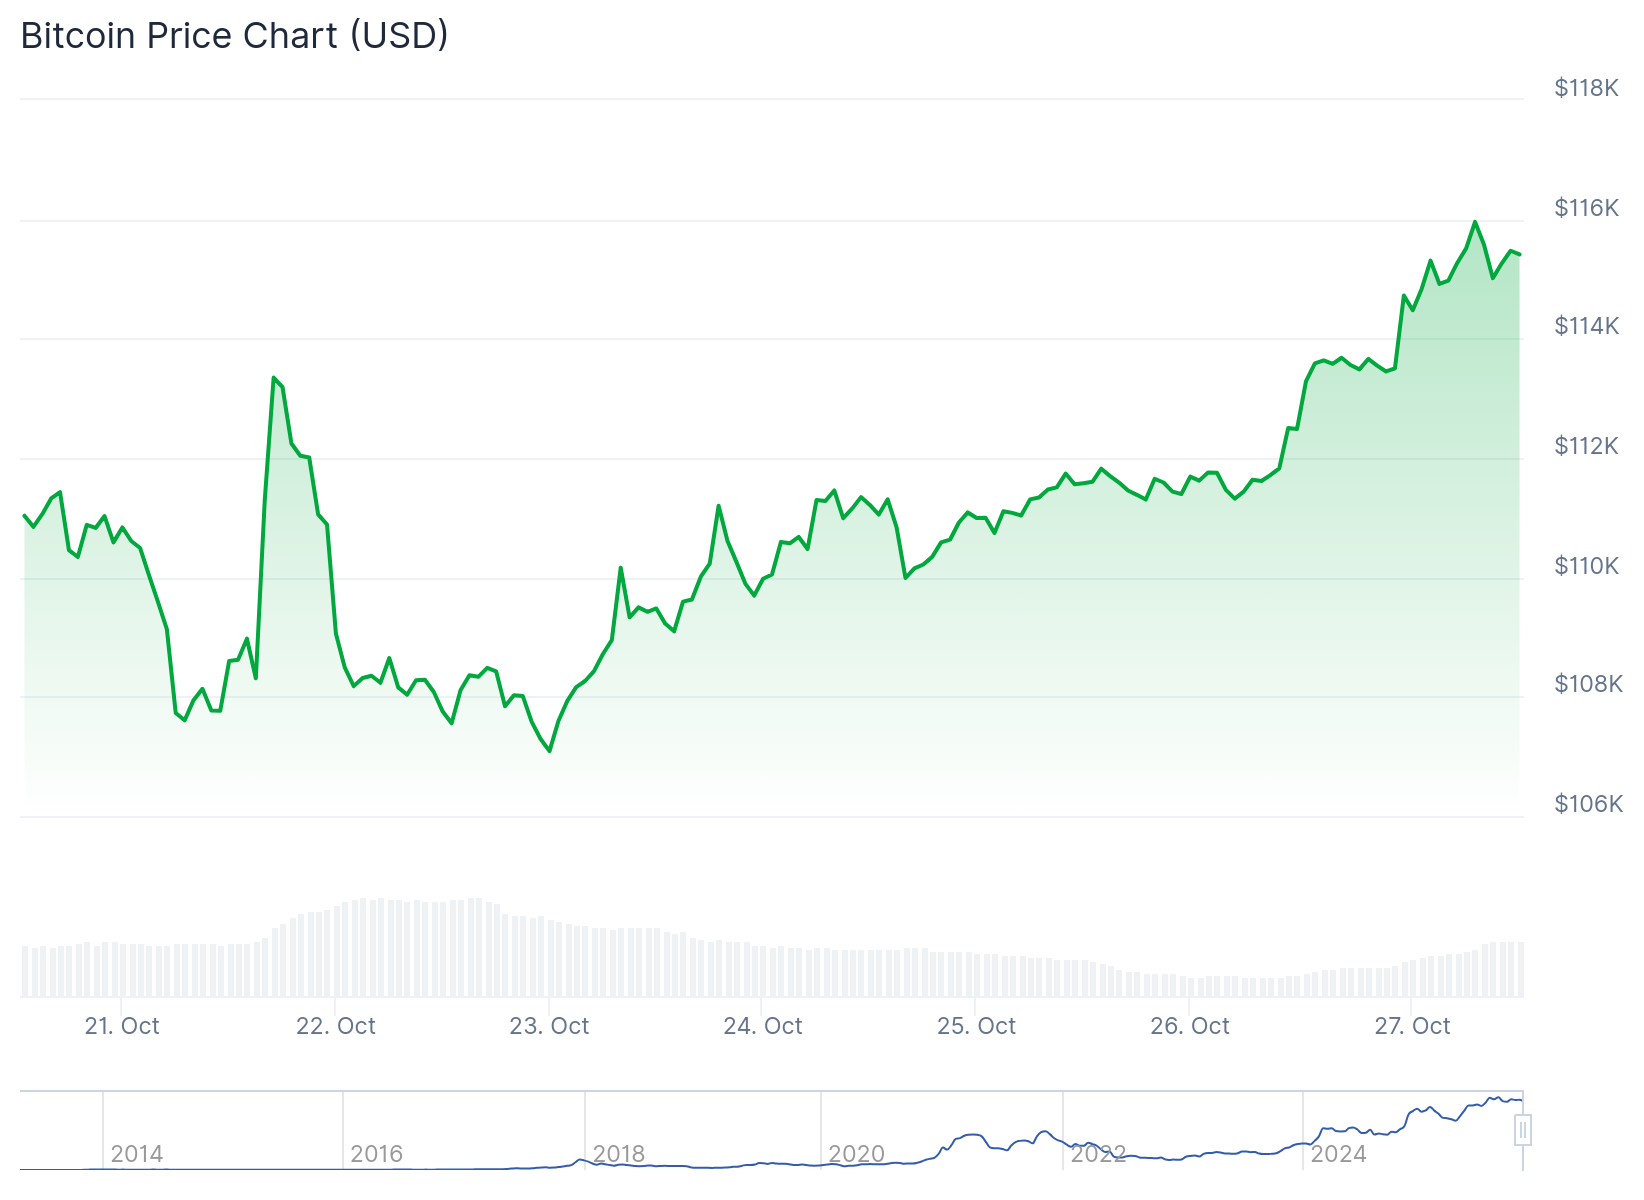The image size is (1644, 1200).
Task: Select the $110K y-axis label
Action: tap(1586, 566)
